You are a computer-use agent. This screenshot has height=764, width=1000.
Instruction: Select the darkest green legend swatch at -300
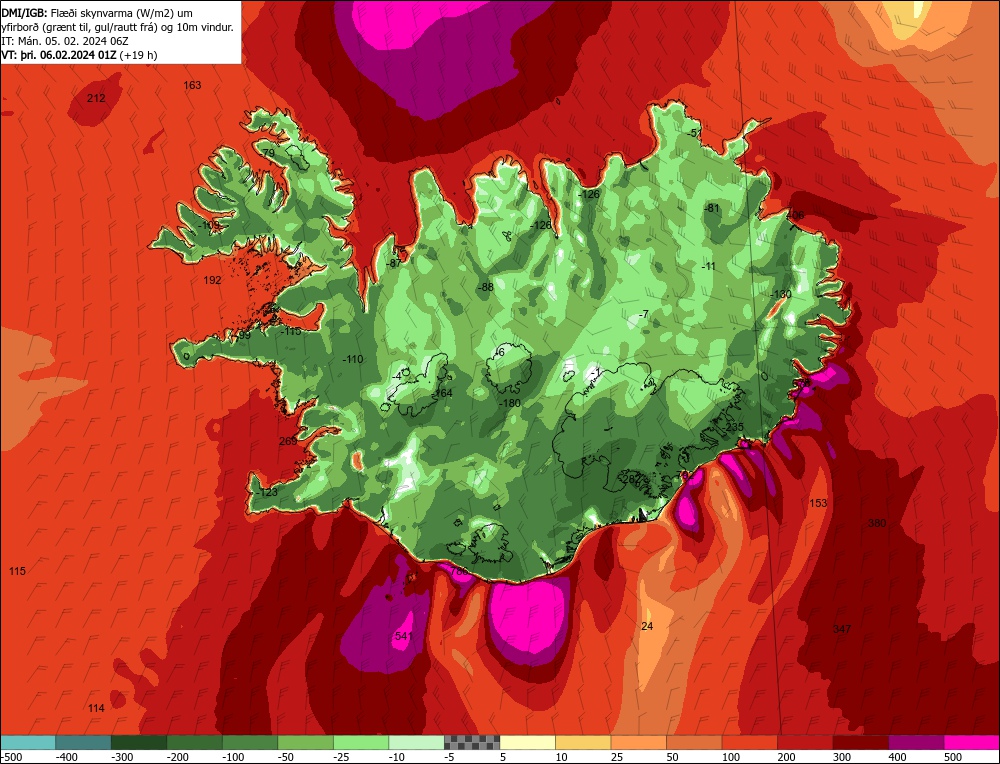(x=139, y=742)
